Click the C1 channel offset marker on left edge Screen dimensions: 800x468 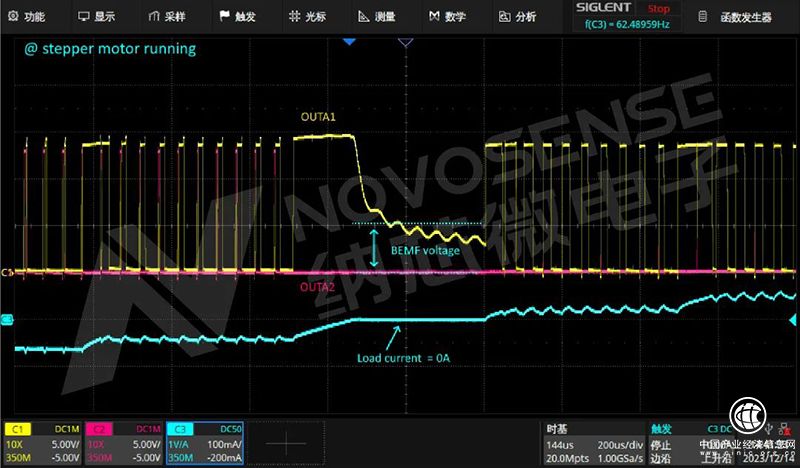click(6, 272)
